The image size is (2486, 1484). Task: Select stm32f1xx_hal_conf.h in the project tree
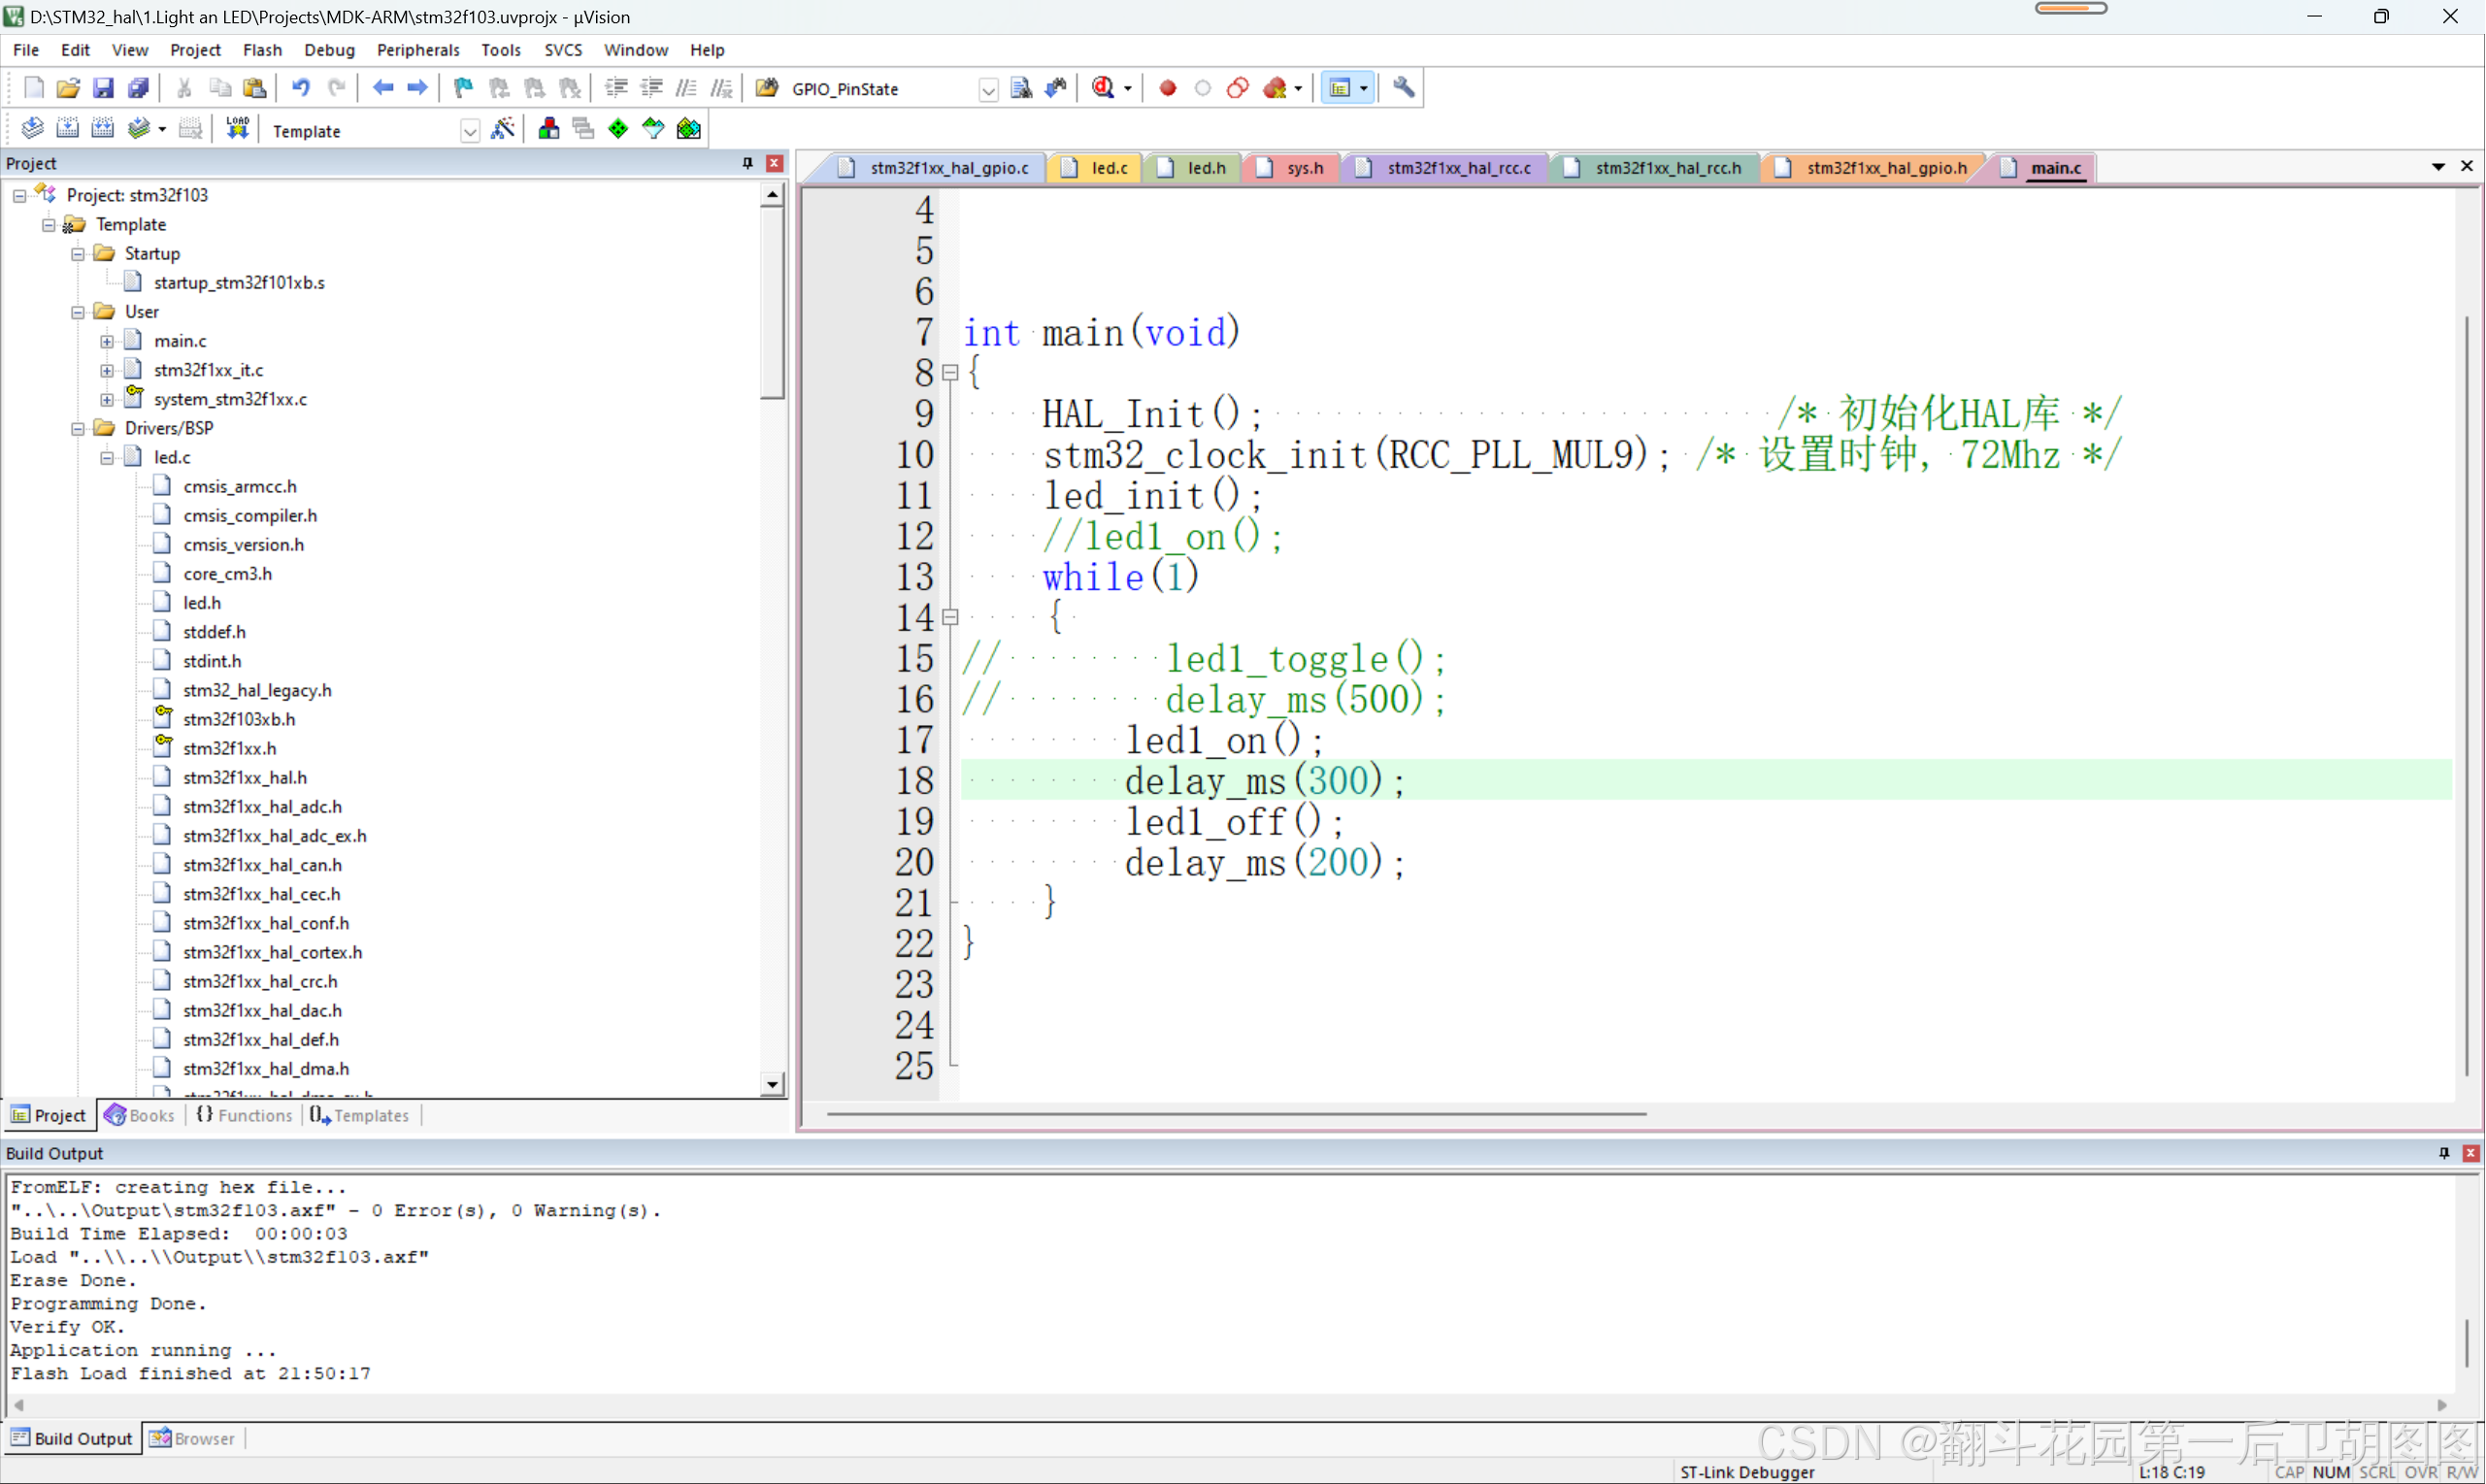266,924
